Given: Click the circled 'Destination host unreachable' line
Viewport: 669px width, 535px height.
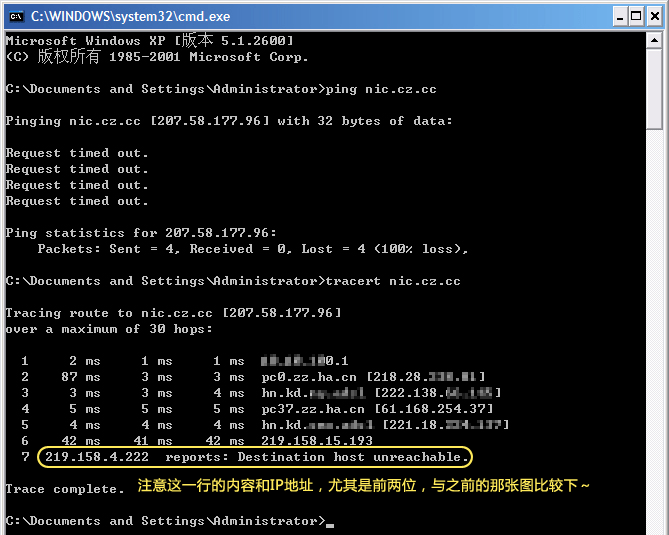Looking at the screenshot, I should 255,457.
